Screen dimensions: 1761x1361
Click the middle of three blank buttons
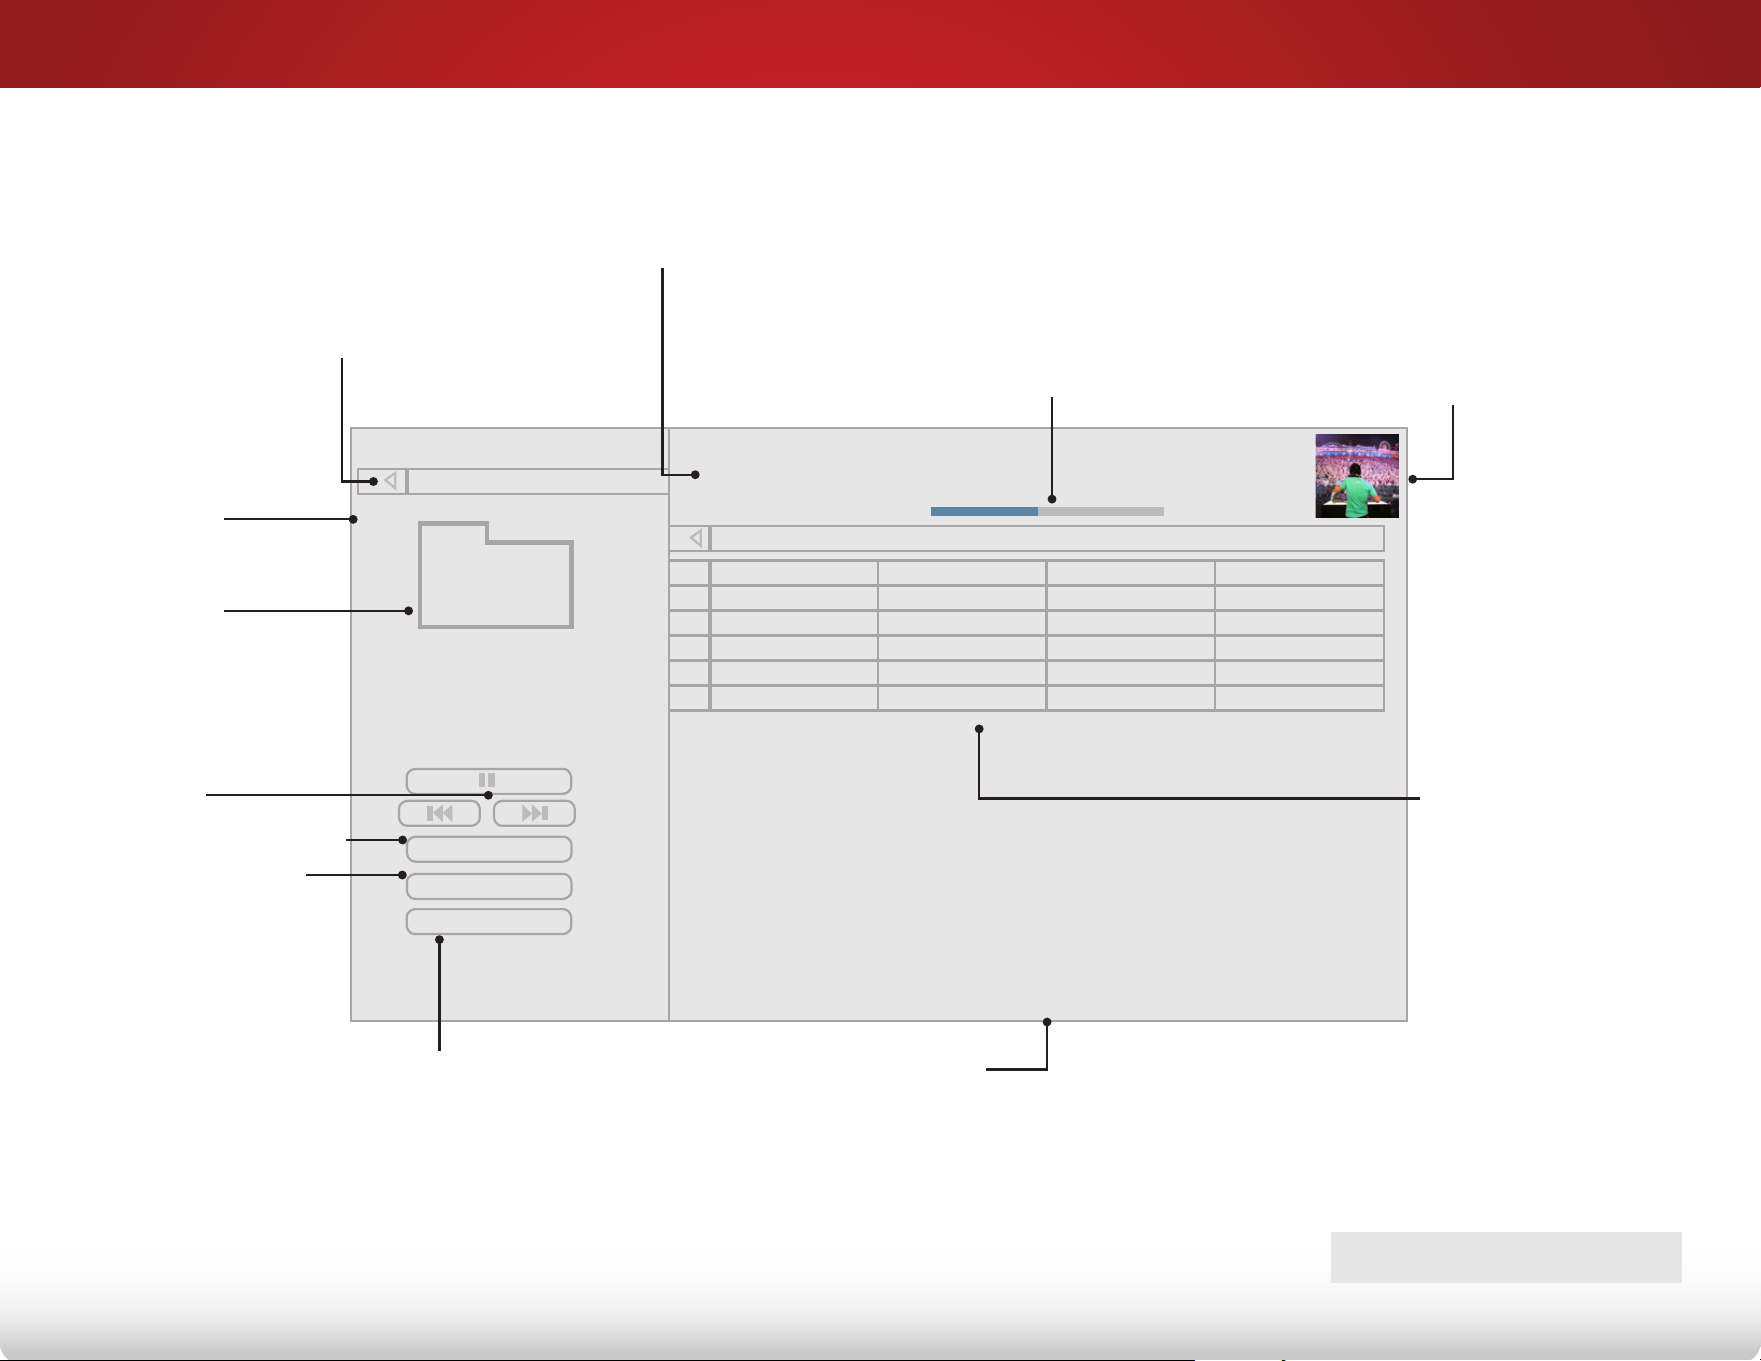[488, 886]
